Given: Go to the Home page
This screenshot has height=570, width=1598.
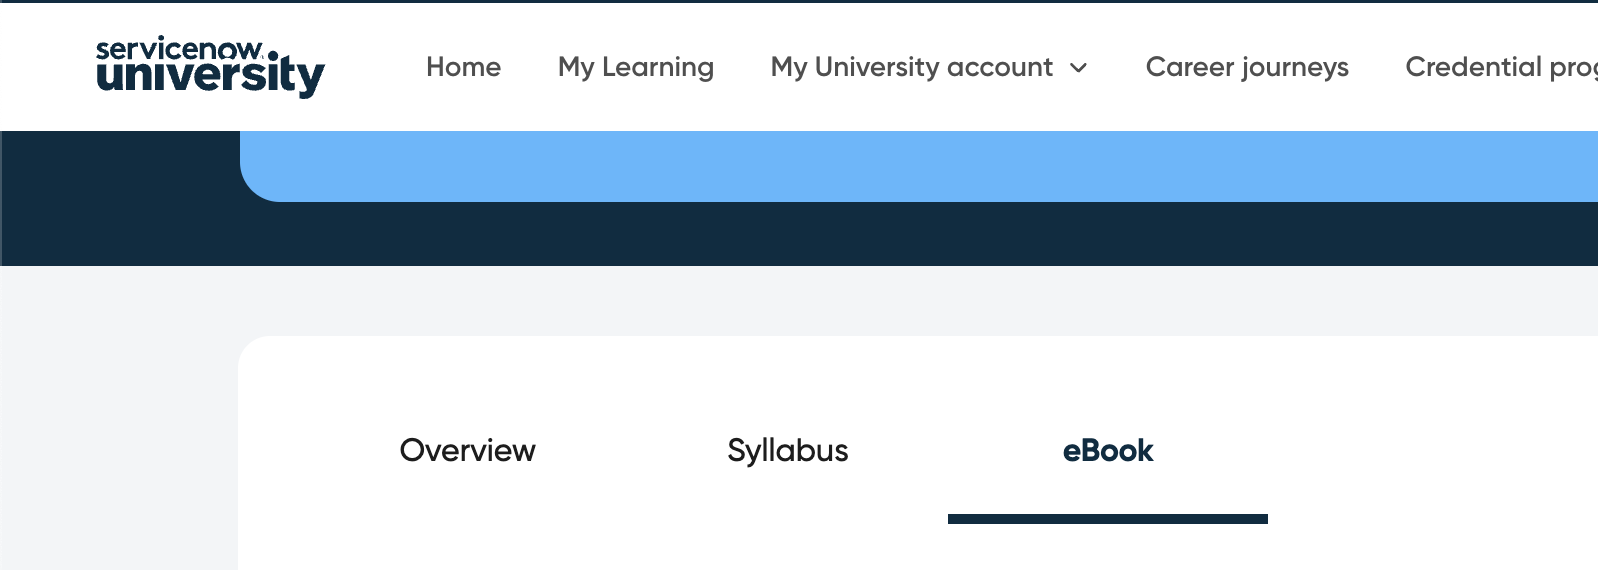Looking at the screenshot, I should tap(463, 67).
